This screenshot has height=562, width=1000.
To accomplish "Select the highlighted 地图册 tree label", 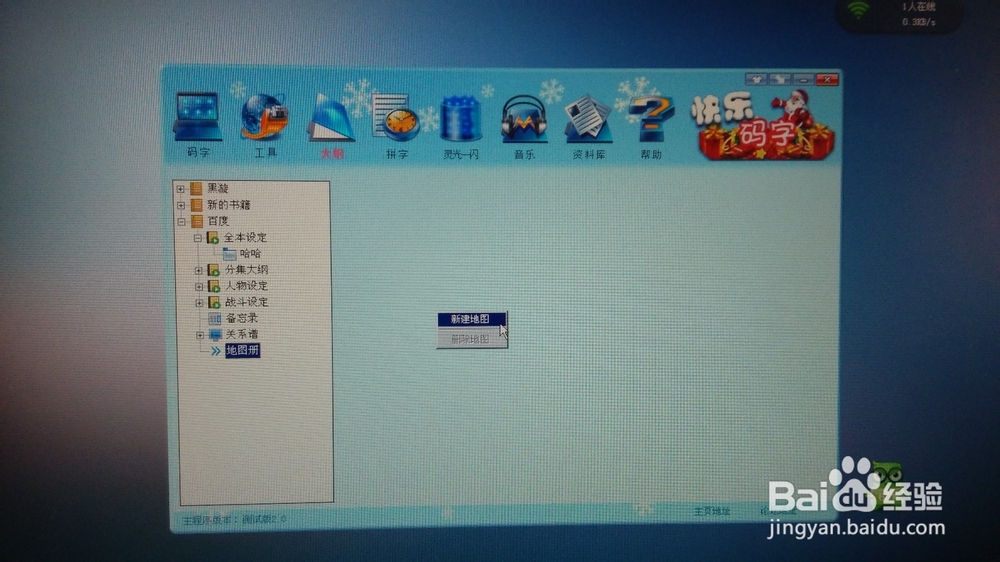I will point(242,350).
